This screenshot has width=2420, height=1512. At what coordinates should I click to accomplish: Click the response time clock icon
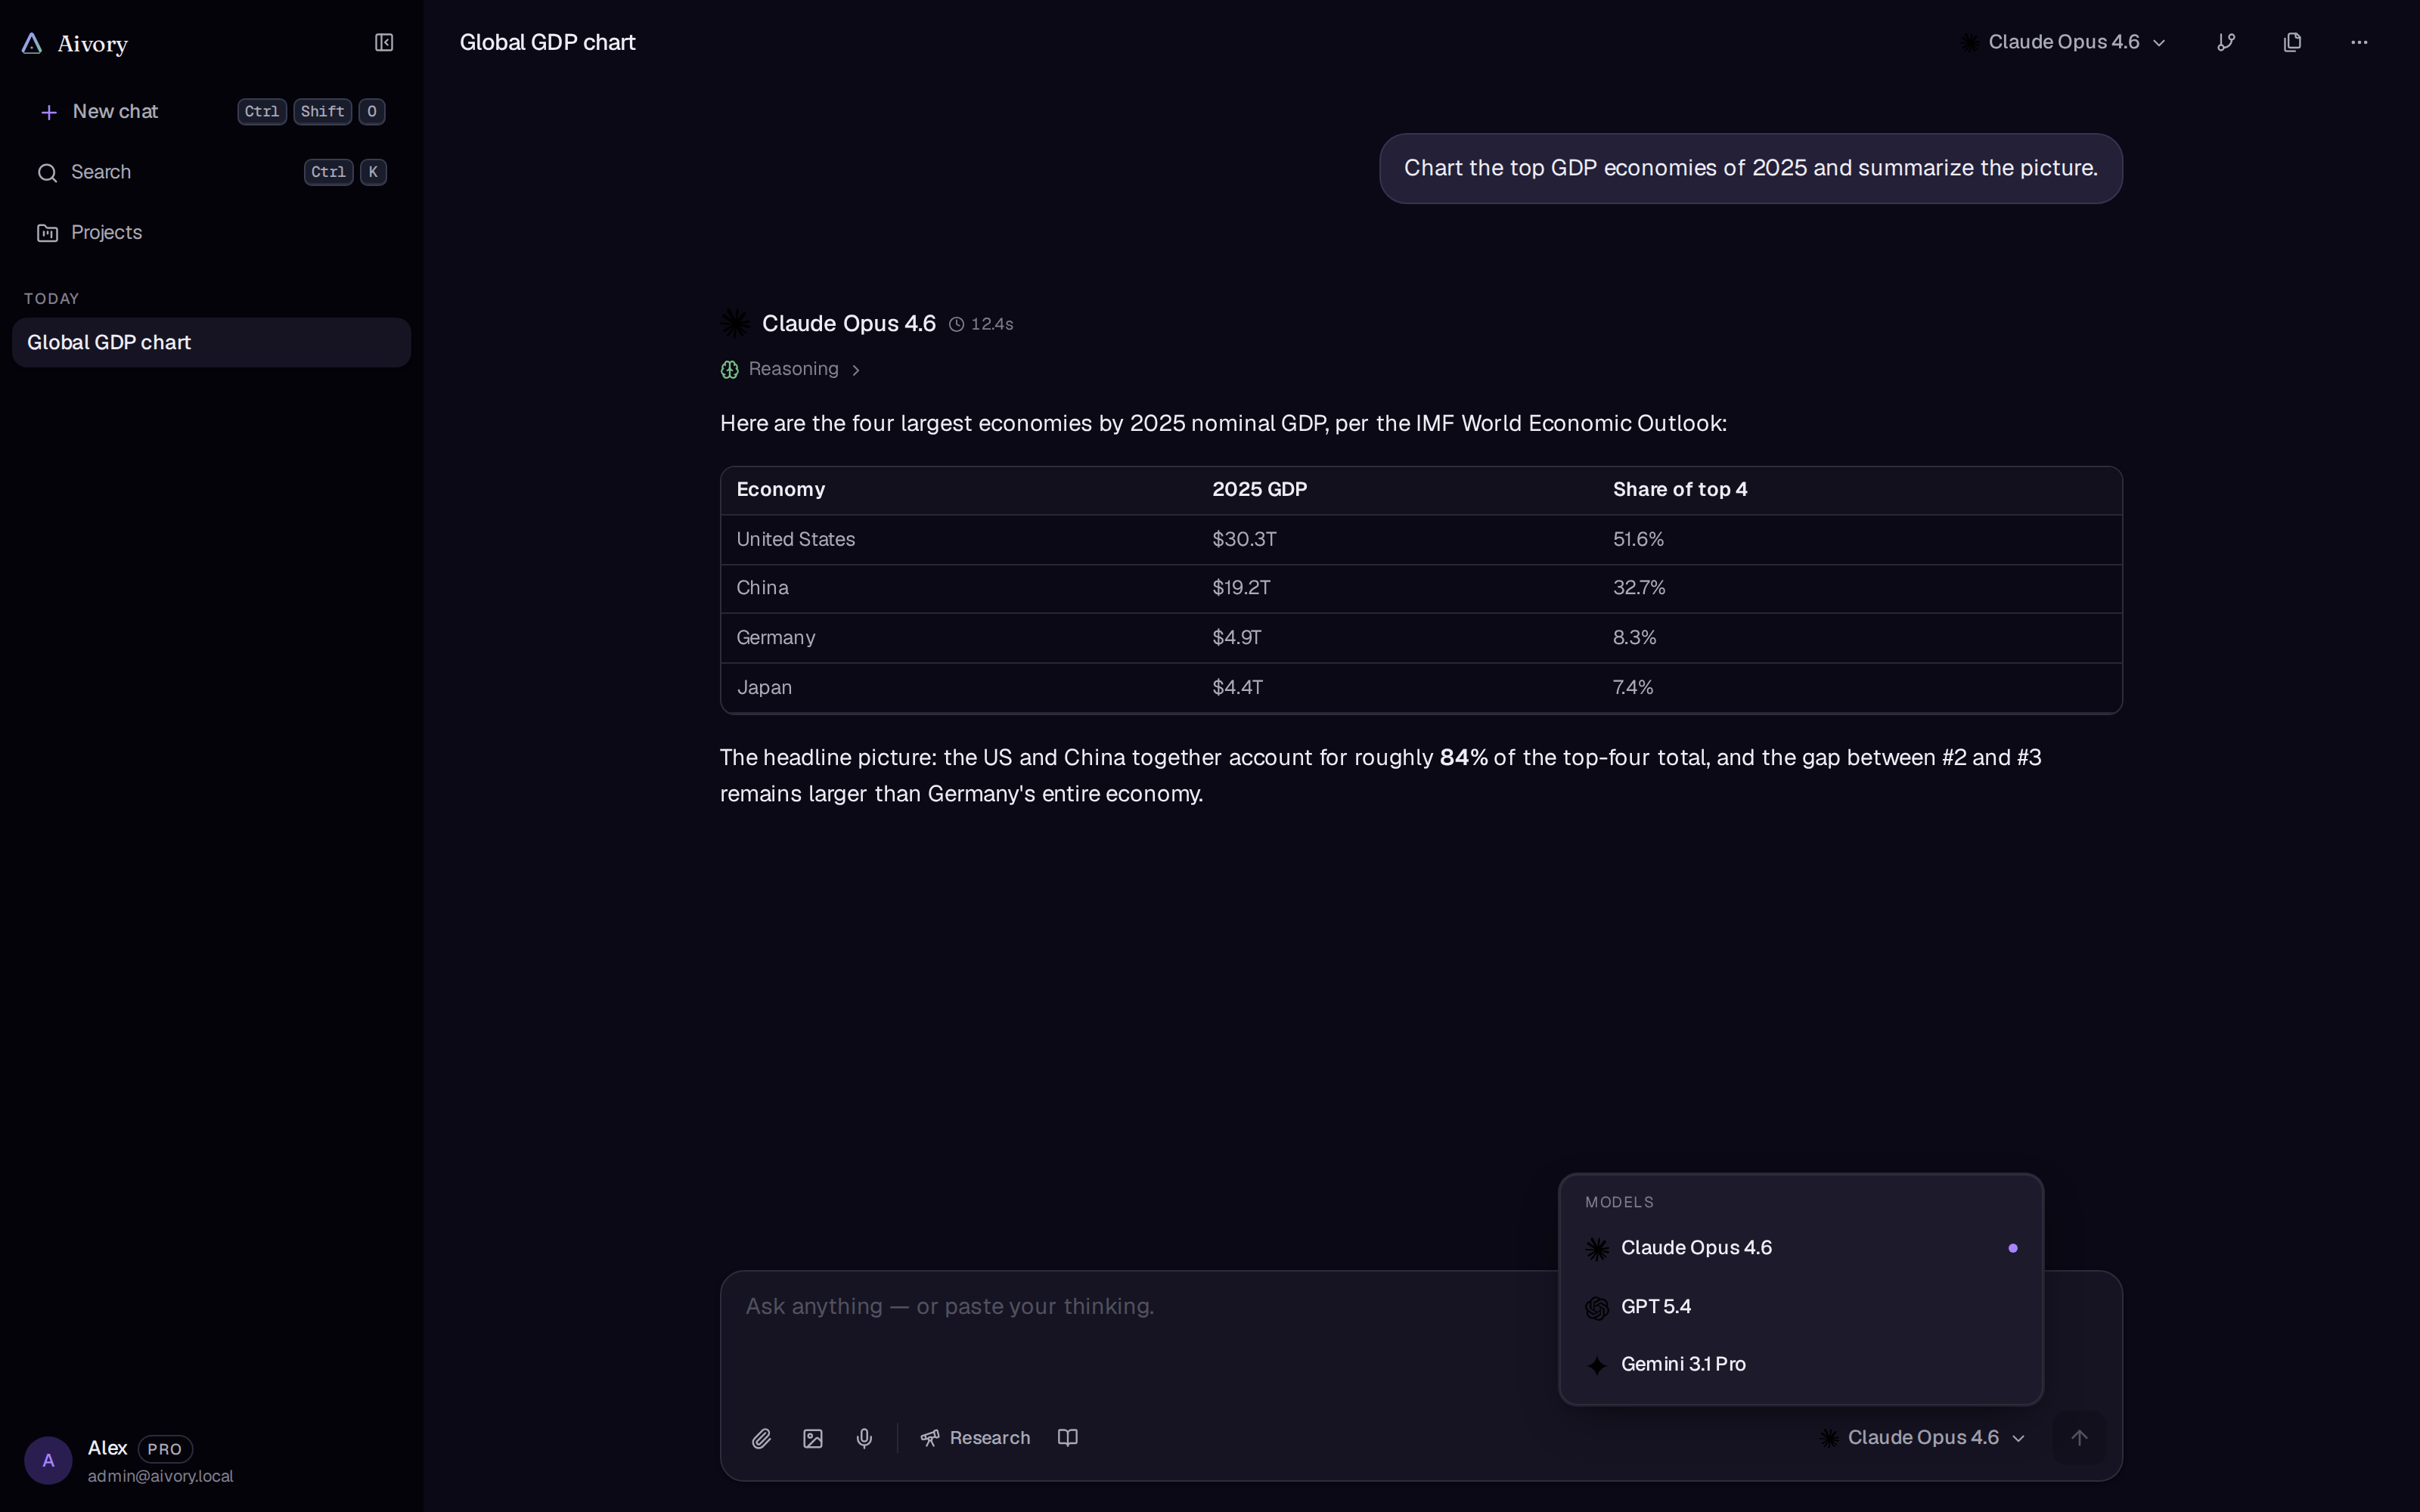tap(956, 324)
